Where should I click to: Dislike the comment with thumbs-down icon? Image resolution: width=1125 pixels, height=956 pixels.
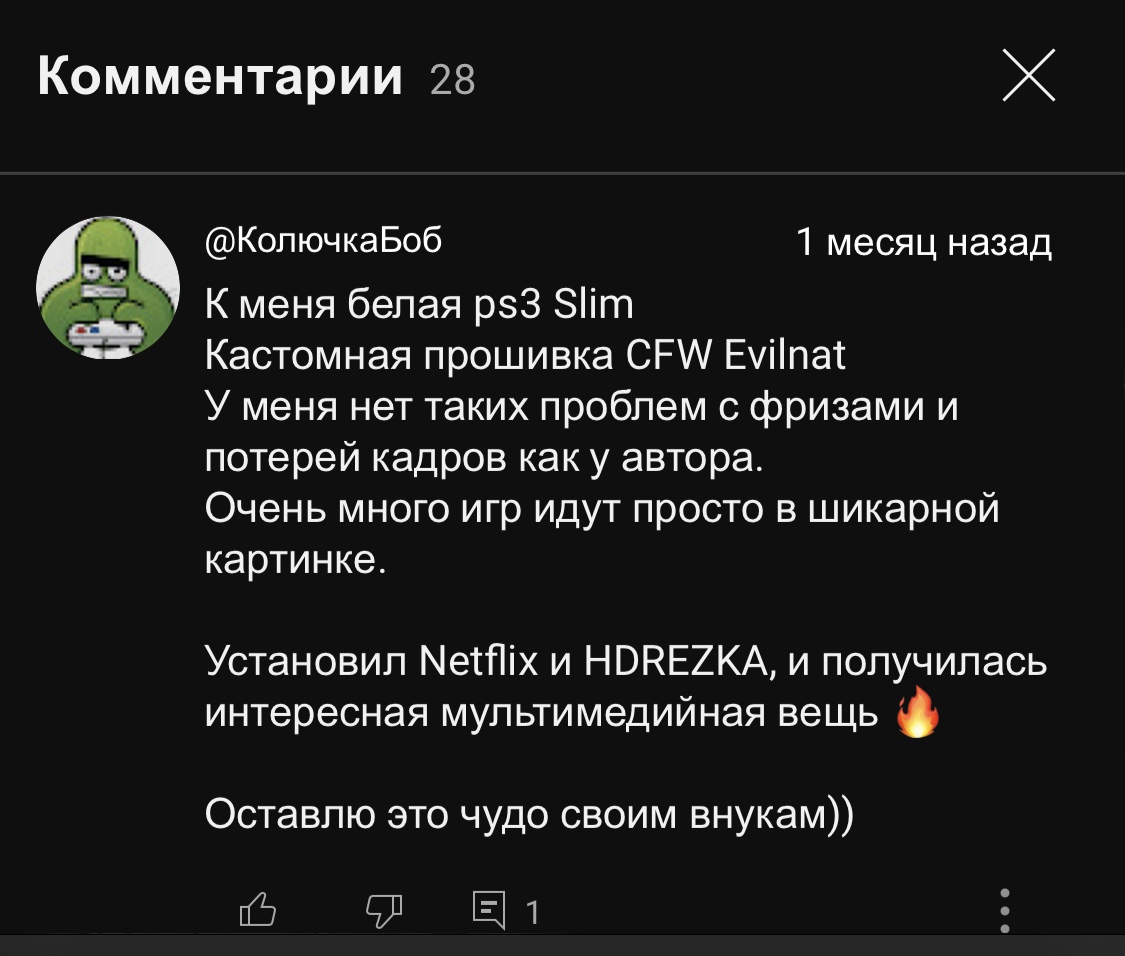384,911
